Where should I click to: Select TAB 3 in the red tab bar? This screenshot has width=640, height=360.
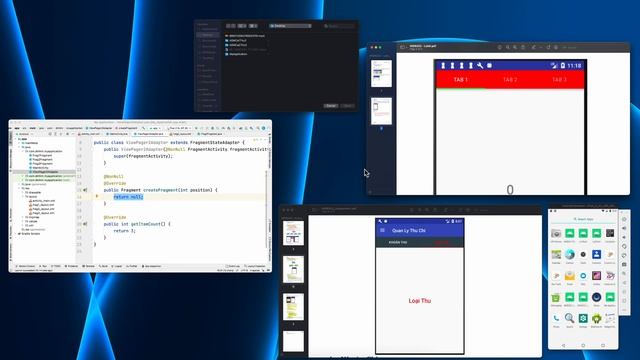coord(559,80)
